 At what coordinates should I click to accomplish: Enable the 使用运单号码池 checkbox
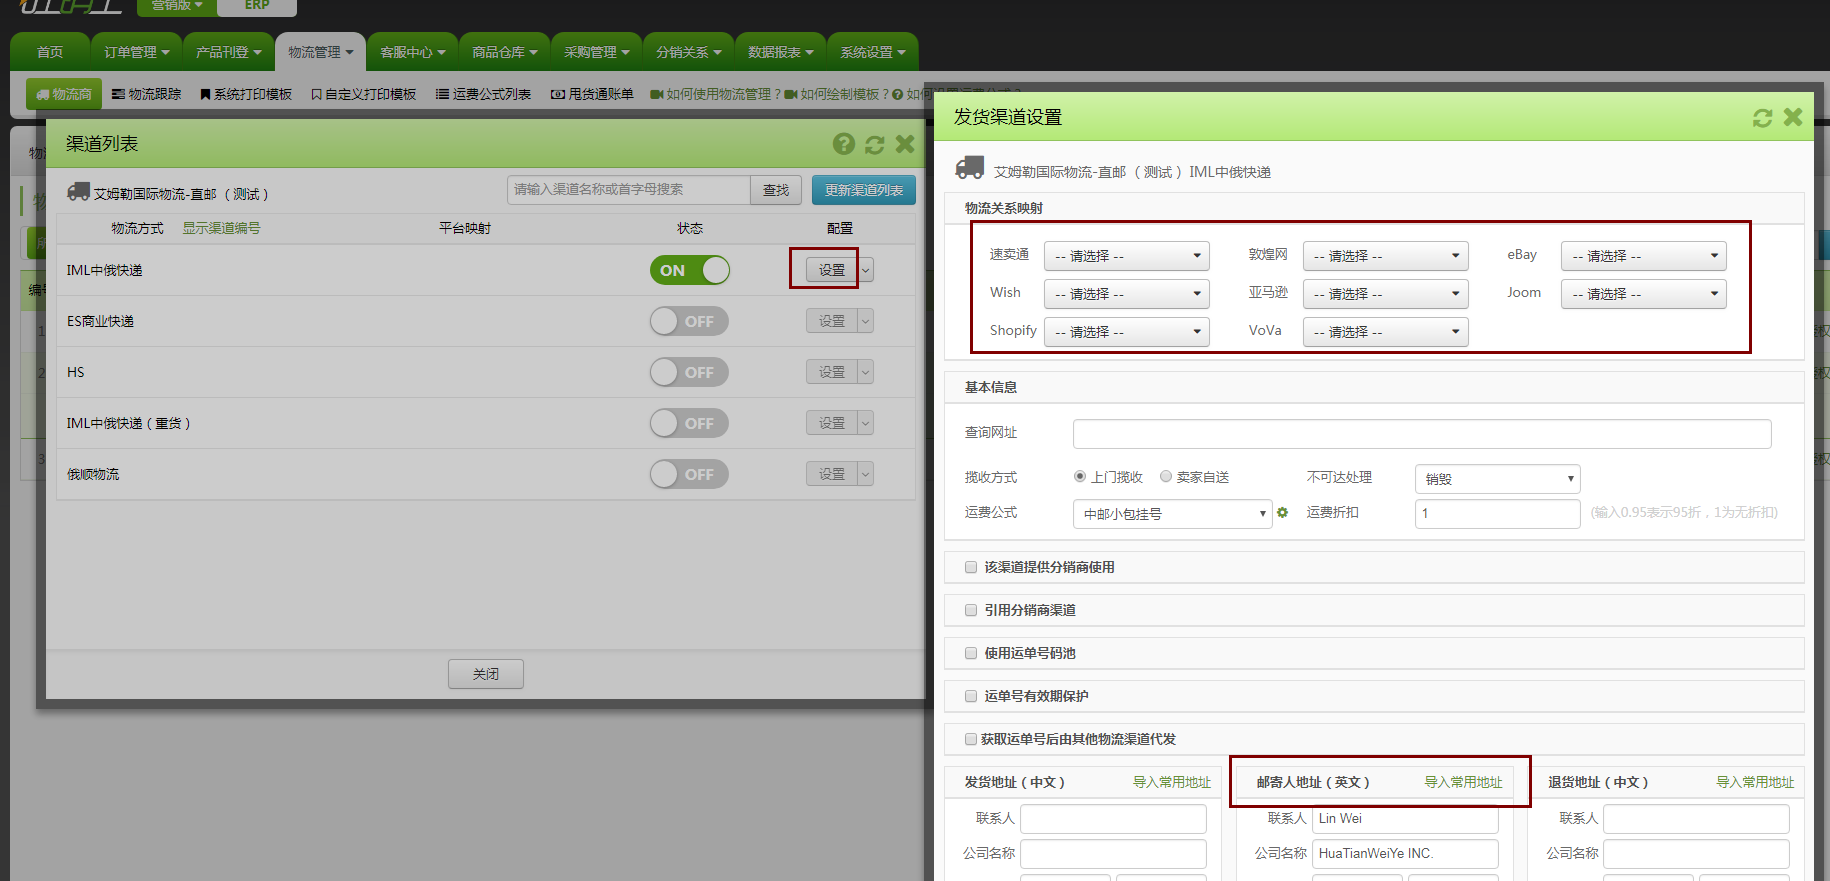pos(971,653)
